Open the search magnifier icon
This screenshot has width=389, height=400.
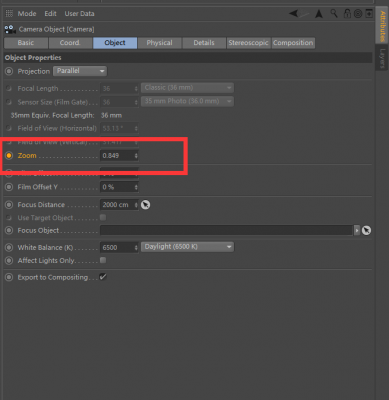[x=334, y=13]
